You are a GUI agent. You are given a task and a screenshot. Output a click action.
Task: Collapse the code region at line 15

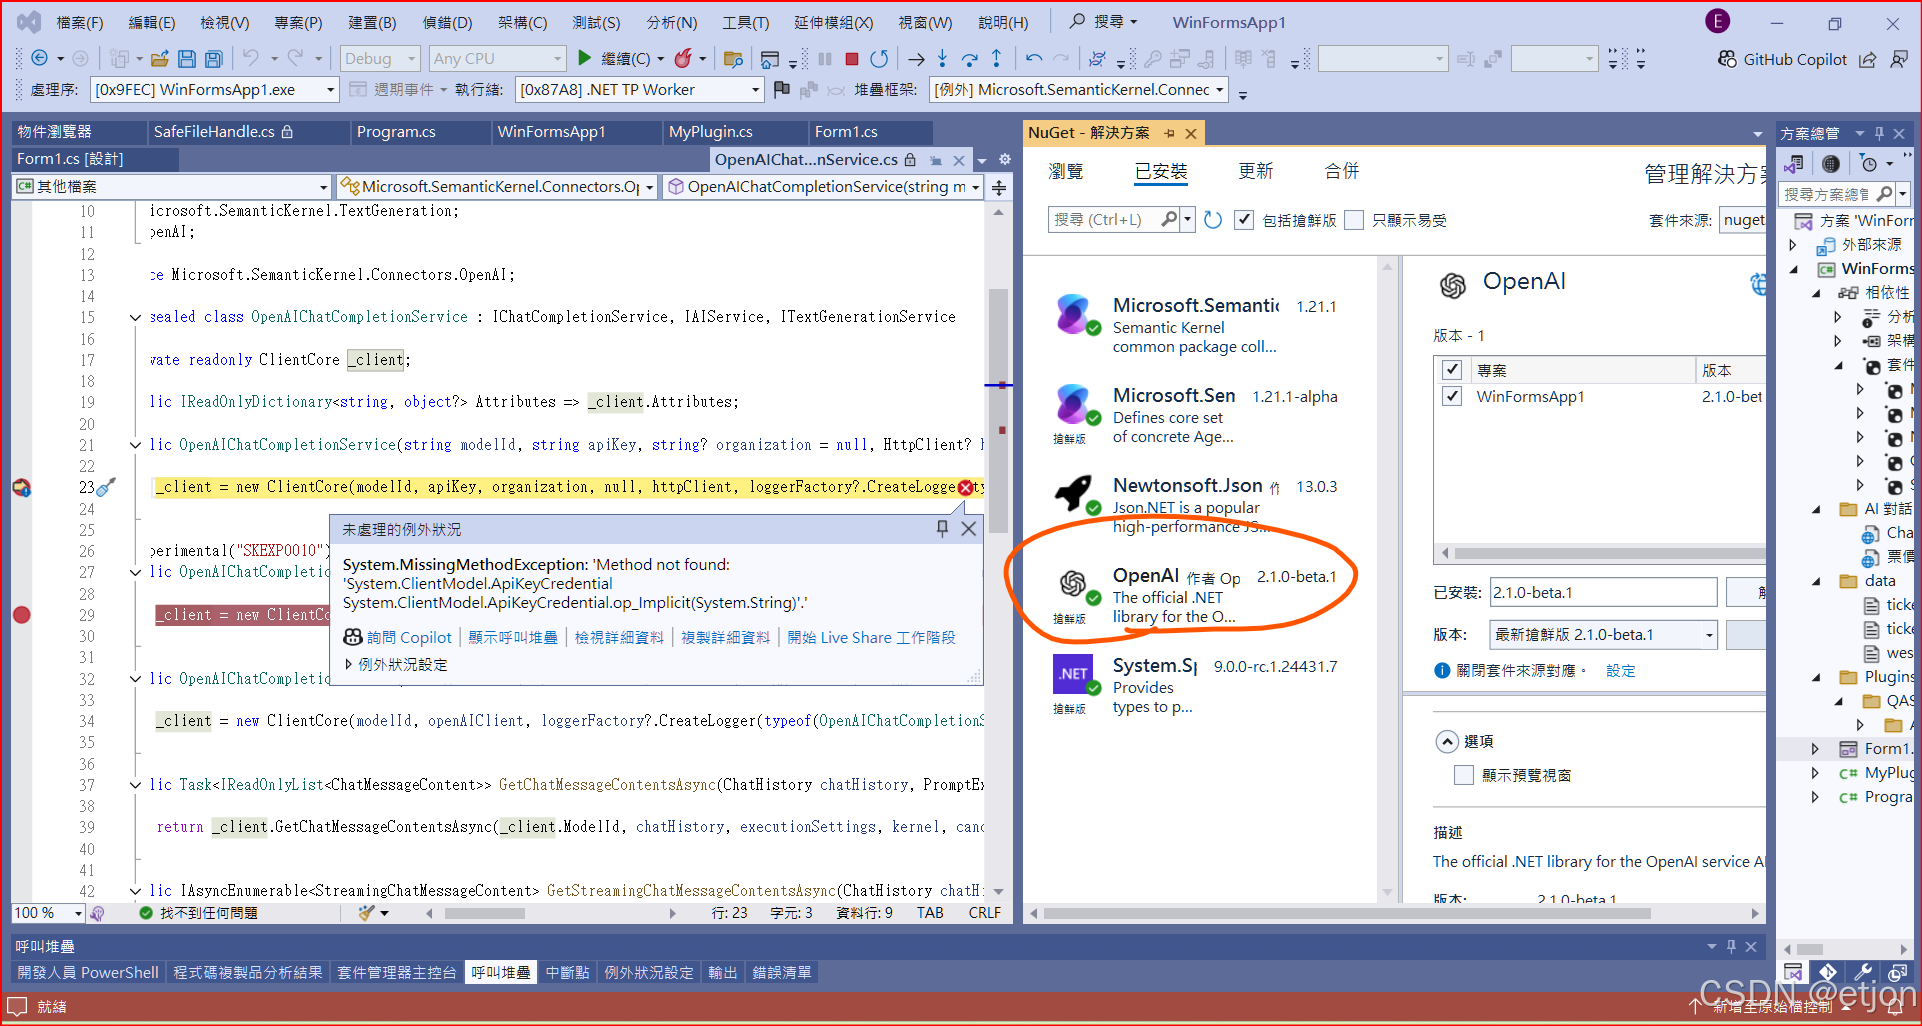135,317
